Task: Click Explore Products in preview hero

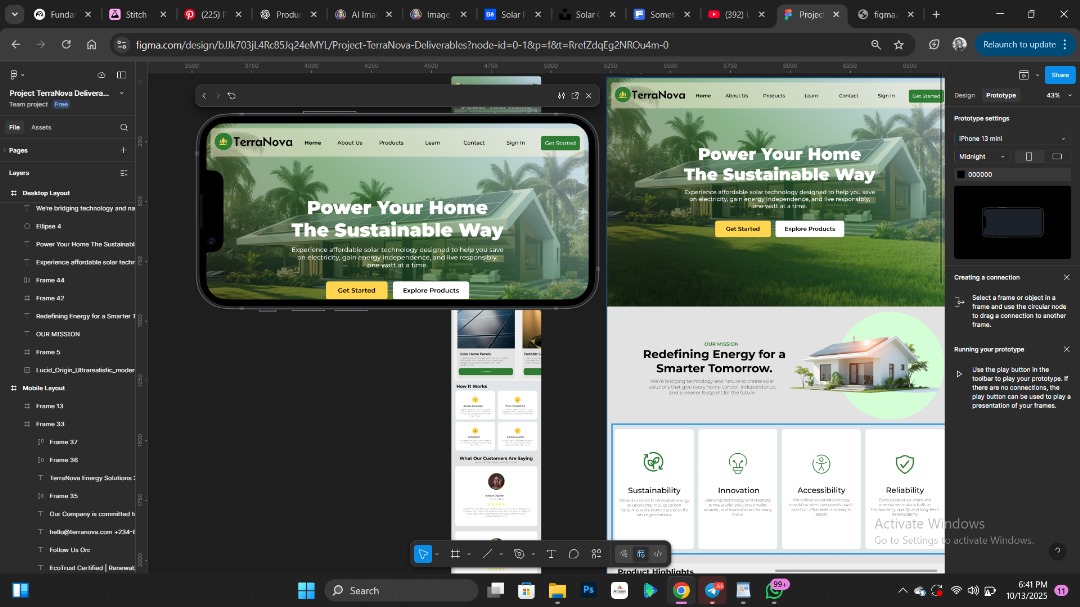Action: point(430,291)
